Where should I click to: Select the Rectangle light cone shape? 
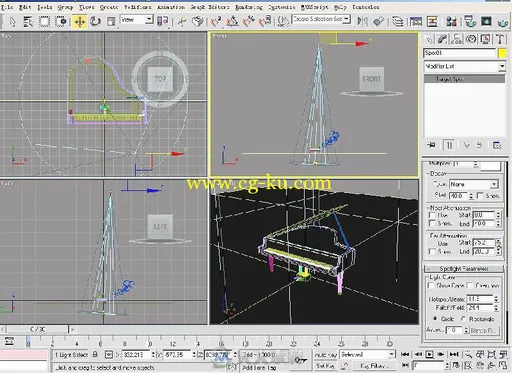[463, 319]
